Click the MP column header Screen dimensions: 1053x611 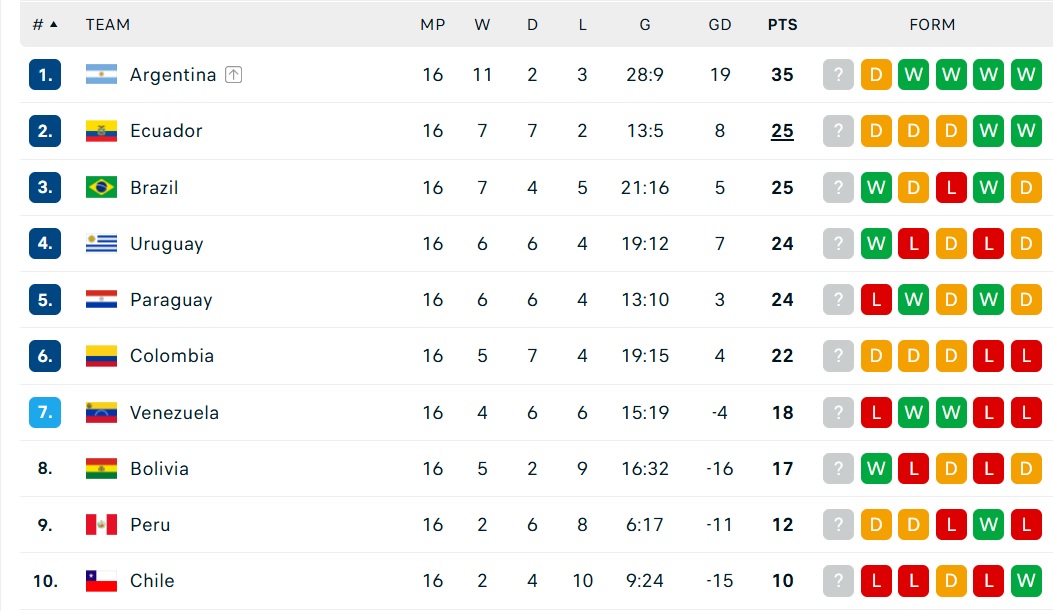click(x=432, y=25)
